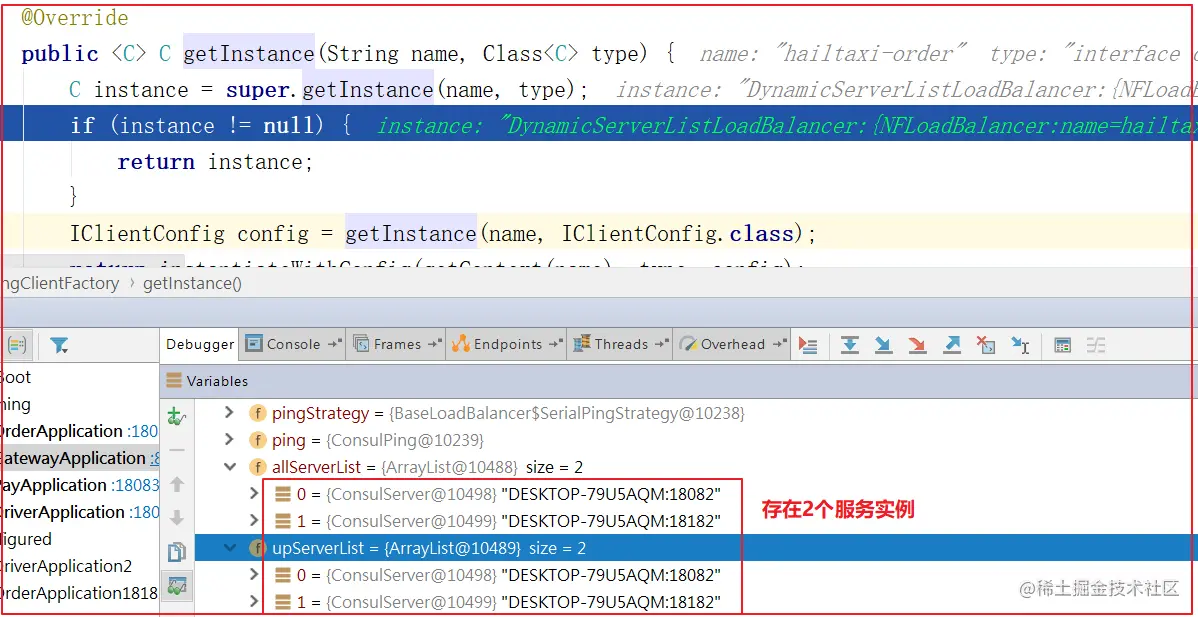This screenshot has width=1198, height=617.
Task: Click the Run to Cursor icon
Action: click(1020, 345)
